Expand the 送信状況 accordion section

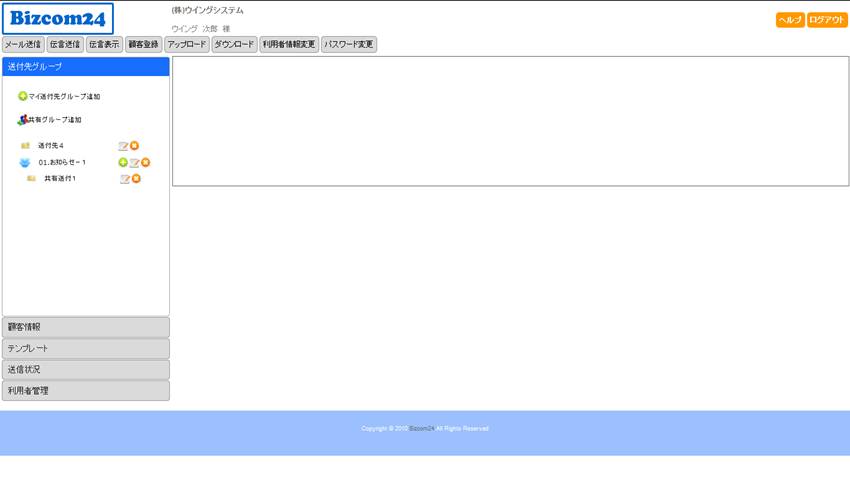pos(86,369)
